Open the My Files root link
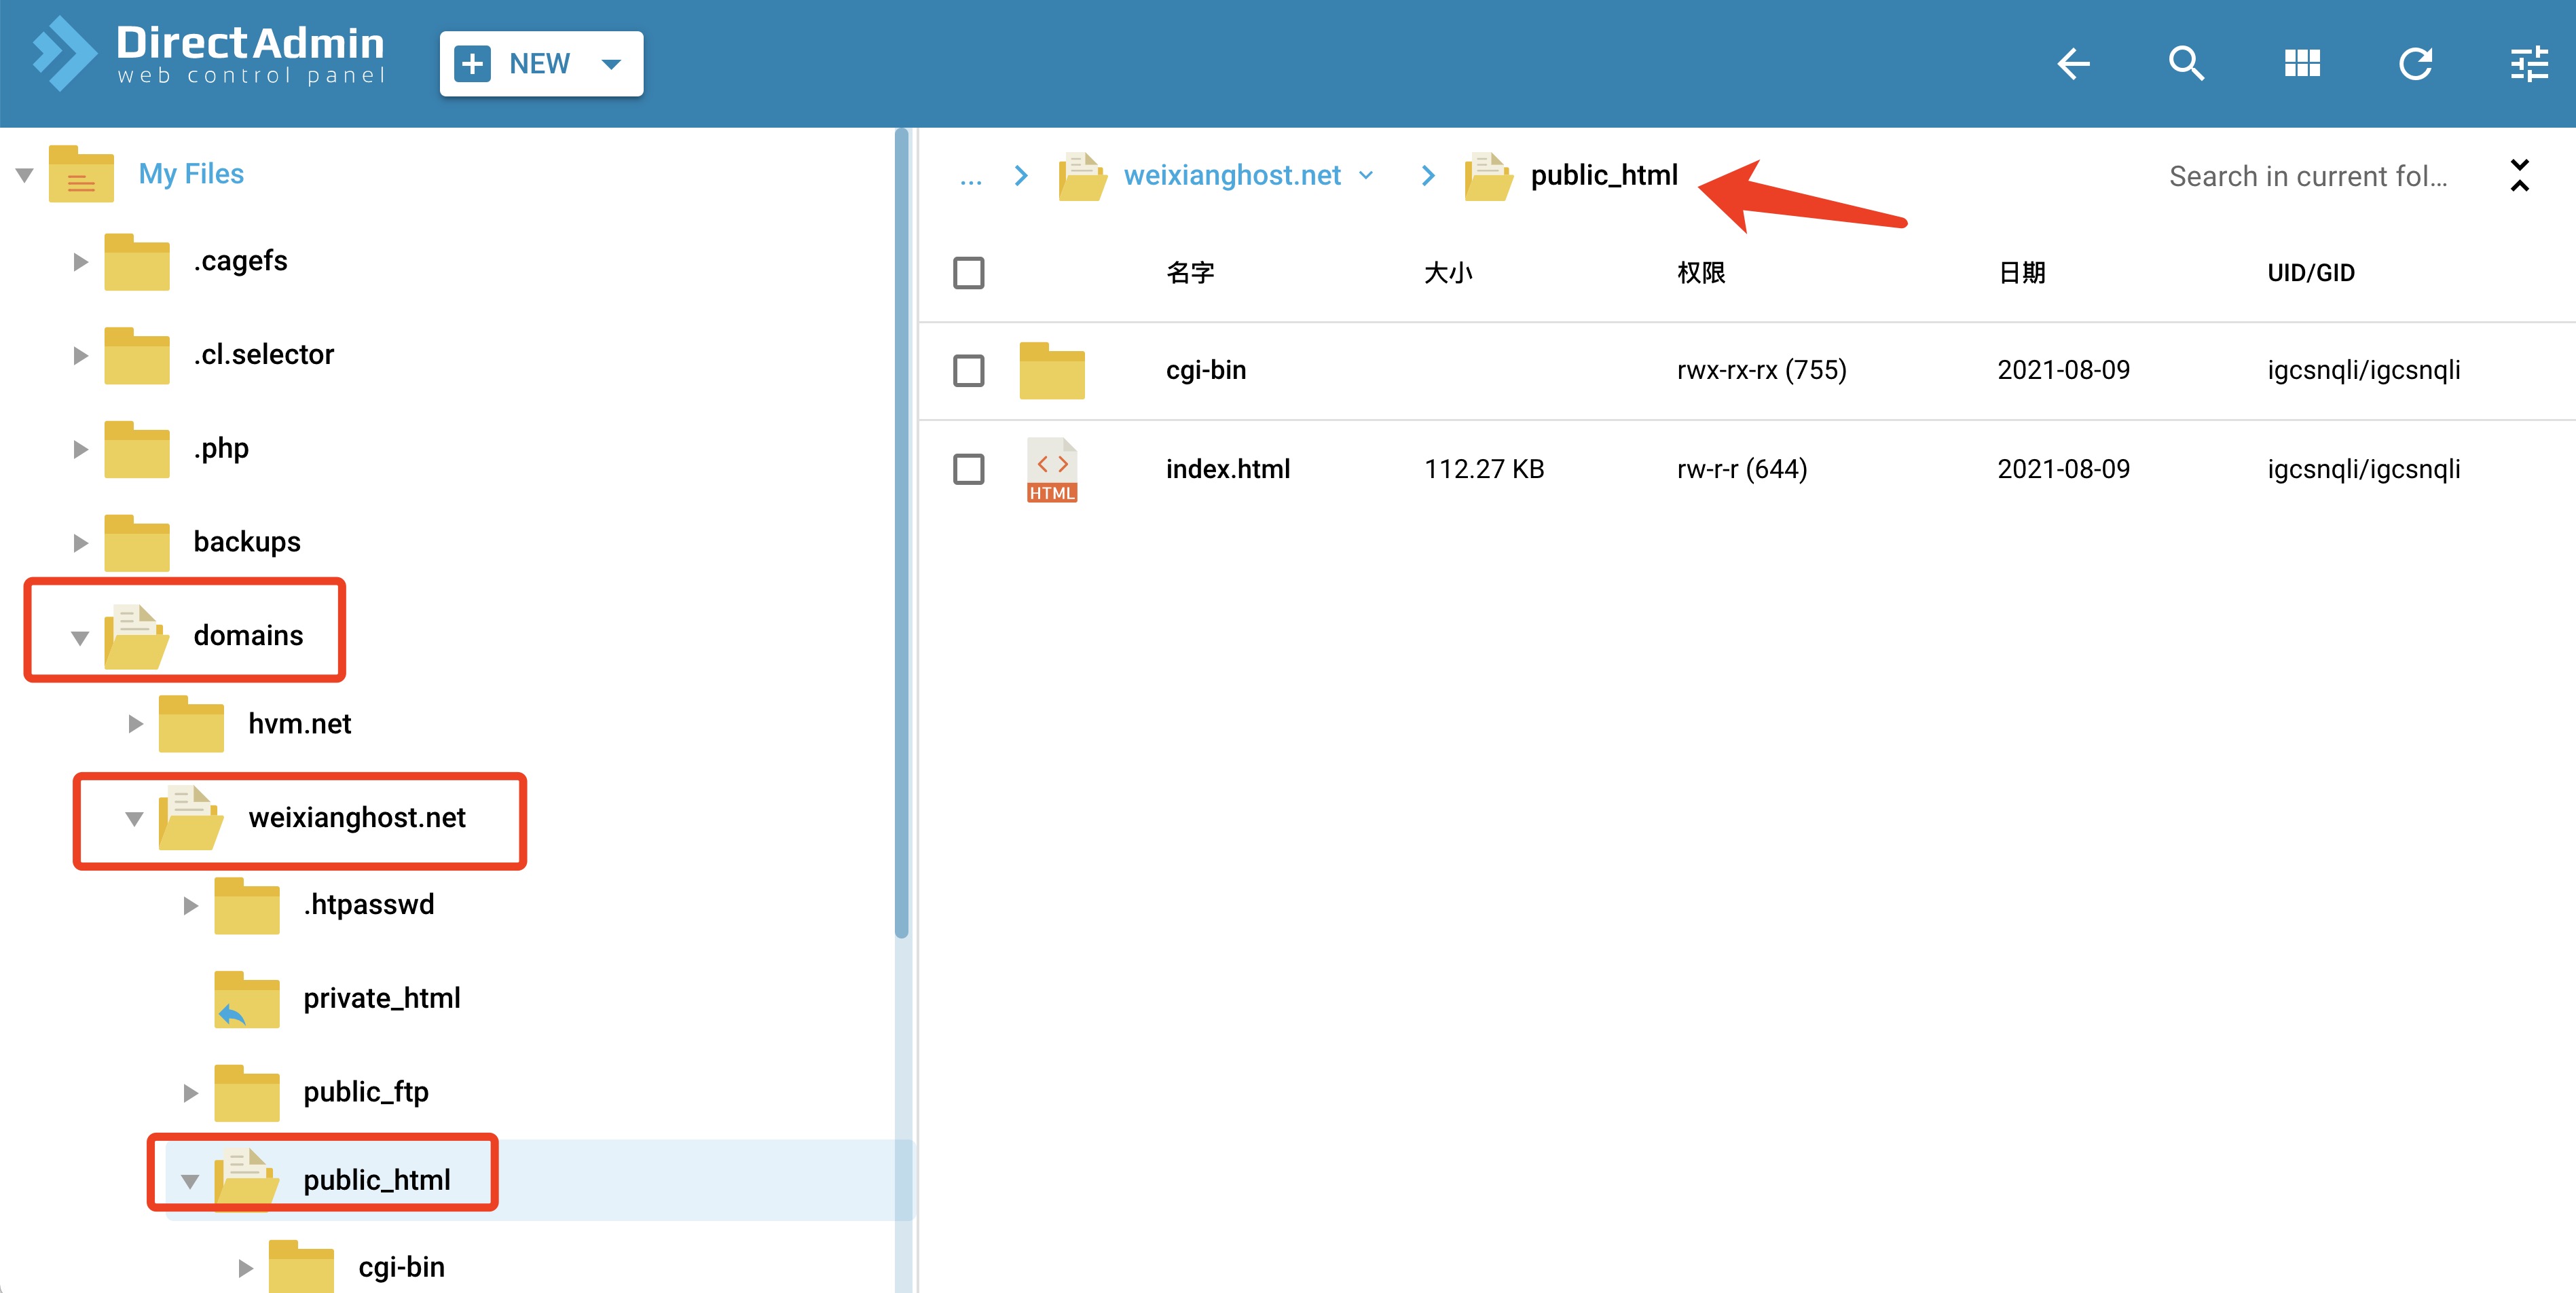The height and width of the screenshot is (1293, 2576). tap(191, 174)
